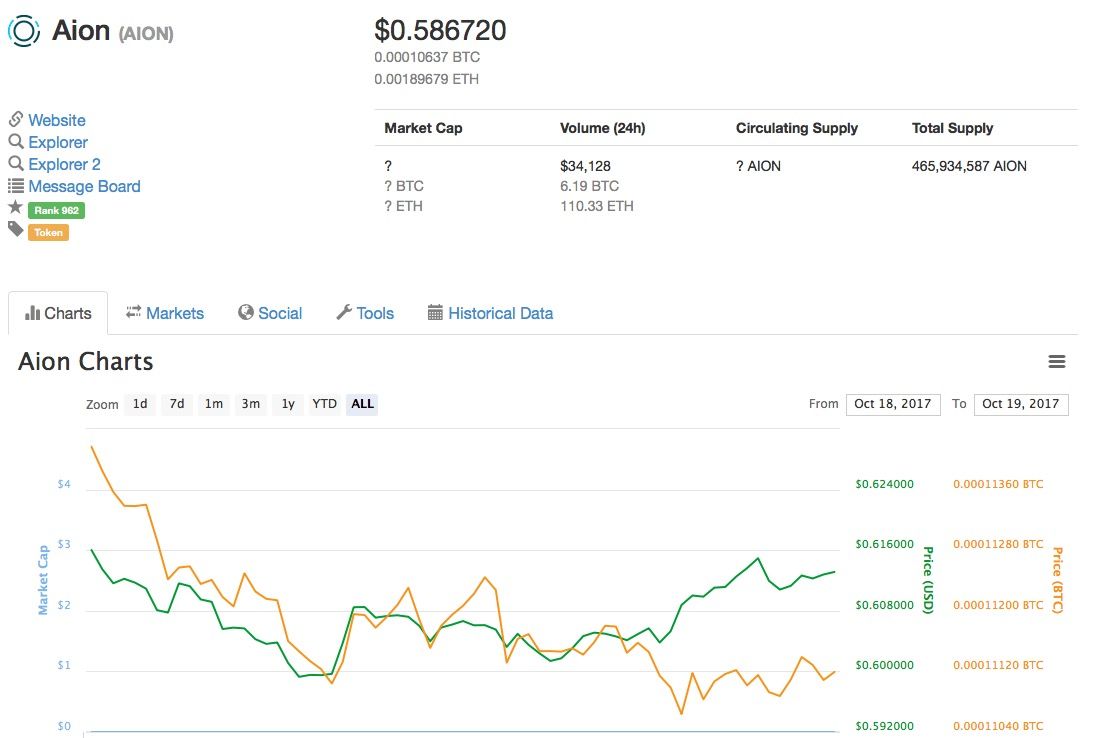This screenshot has width=1105, height=738.
Task: Click the Volume (24h) column header
Action: coord(603,128)
